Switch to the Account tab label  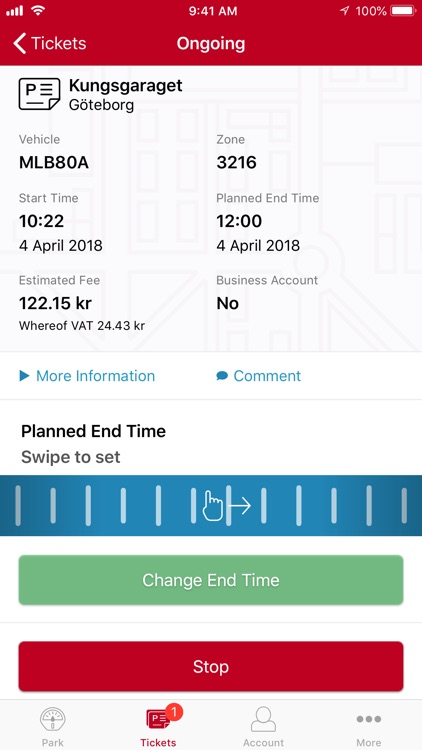click(263, 742)
